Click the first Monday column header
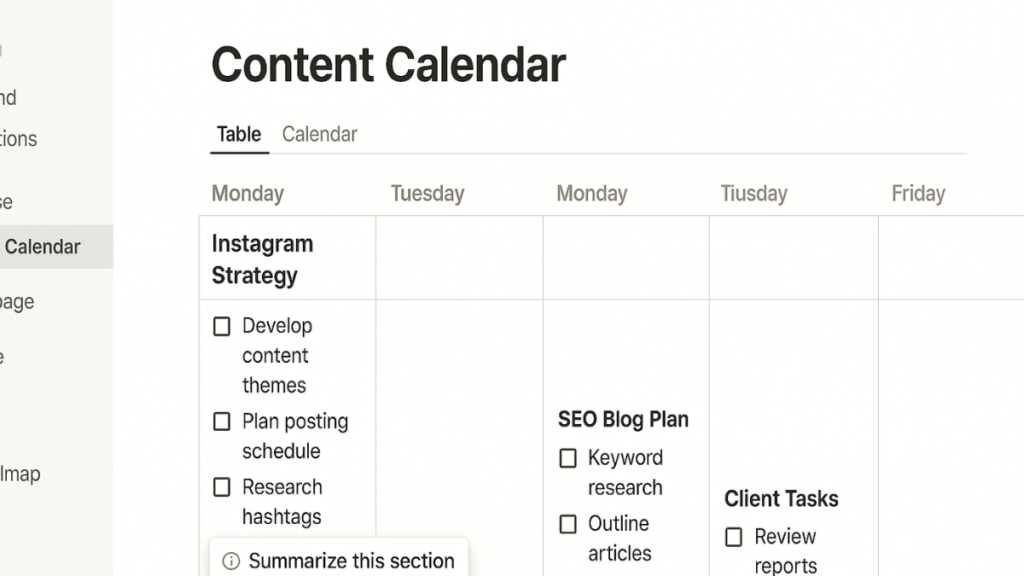The height and width of the screenshot is (576, 1024). (x=248, y=193)
